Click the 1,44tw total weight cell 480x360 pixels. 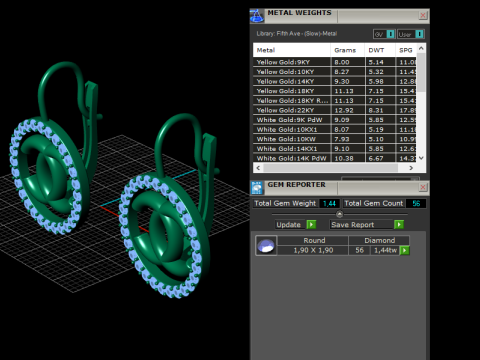[385, 250]
